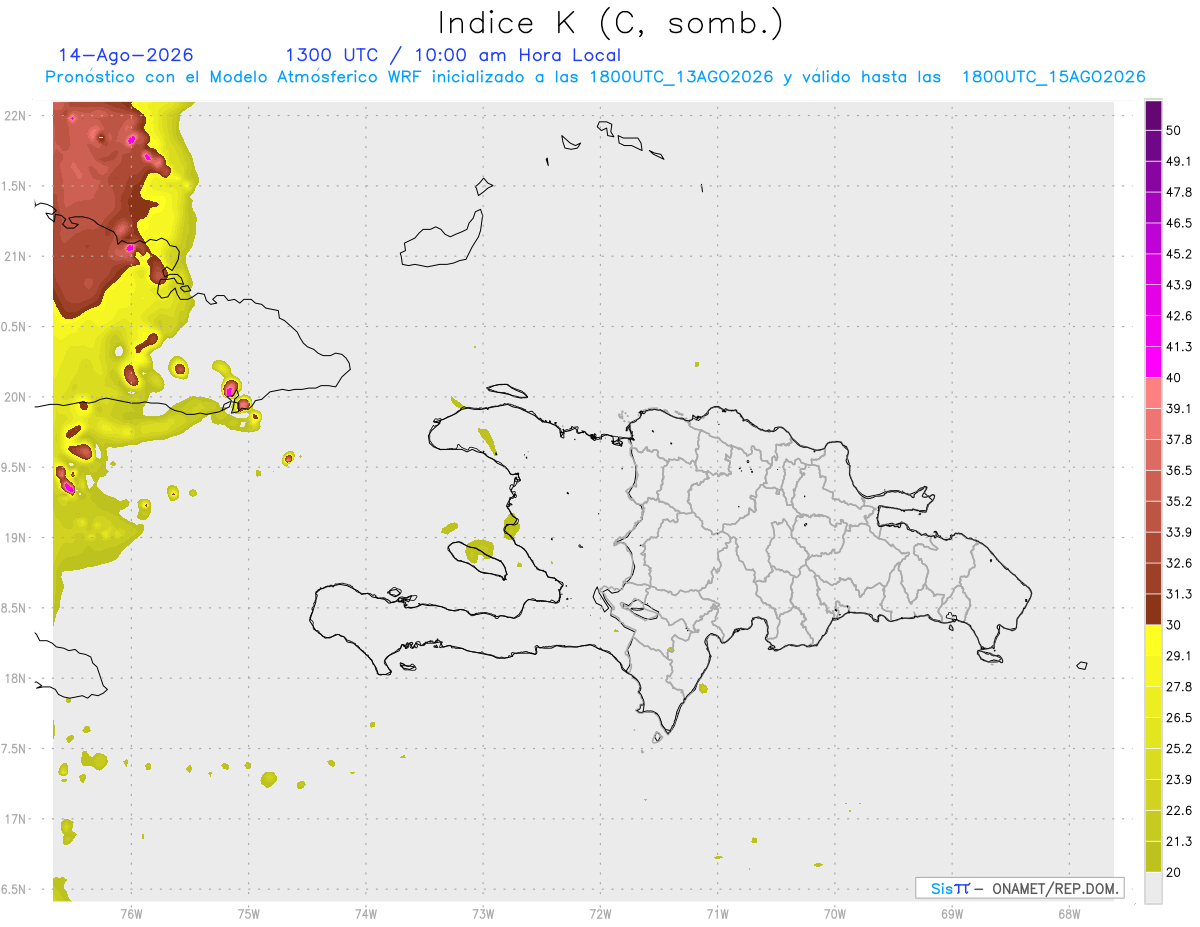Click the legend value '36.5'

click(1179, 470)
